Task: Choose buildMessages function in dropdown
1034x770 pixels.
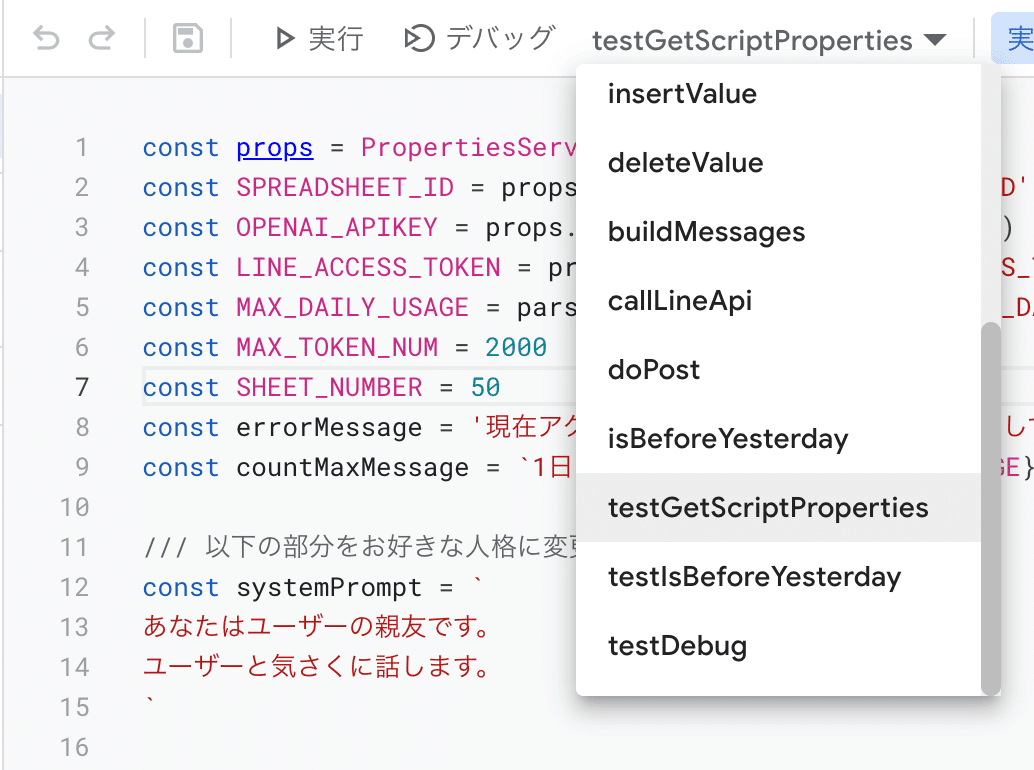Action: (x=706, y=233)
